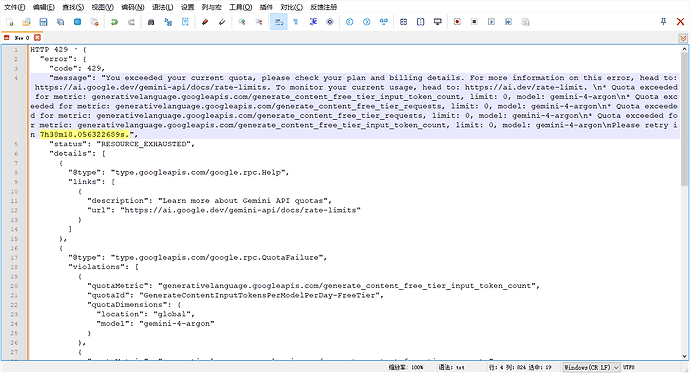
Task: Go to previous position left-arrow circle
Action: coord(349,22)
